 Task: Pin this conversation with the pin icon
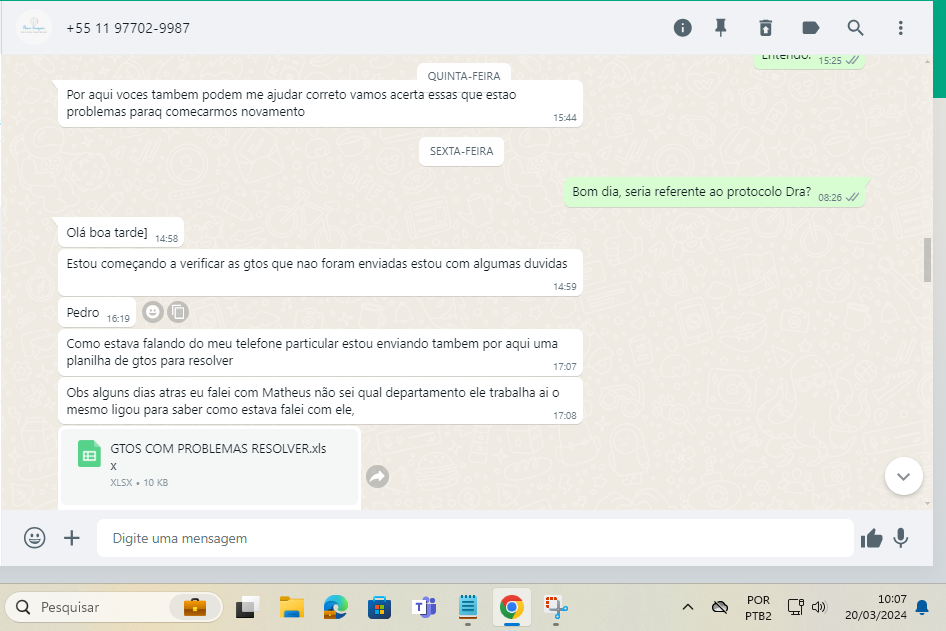721,28
